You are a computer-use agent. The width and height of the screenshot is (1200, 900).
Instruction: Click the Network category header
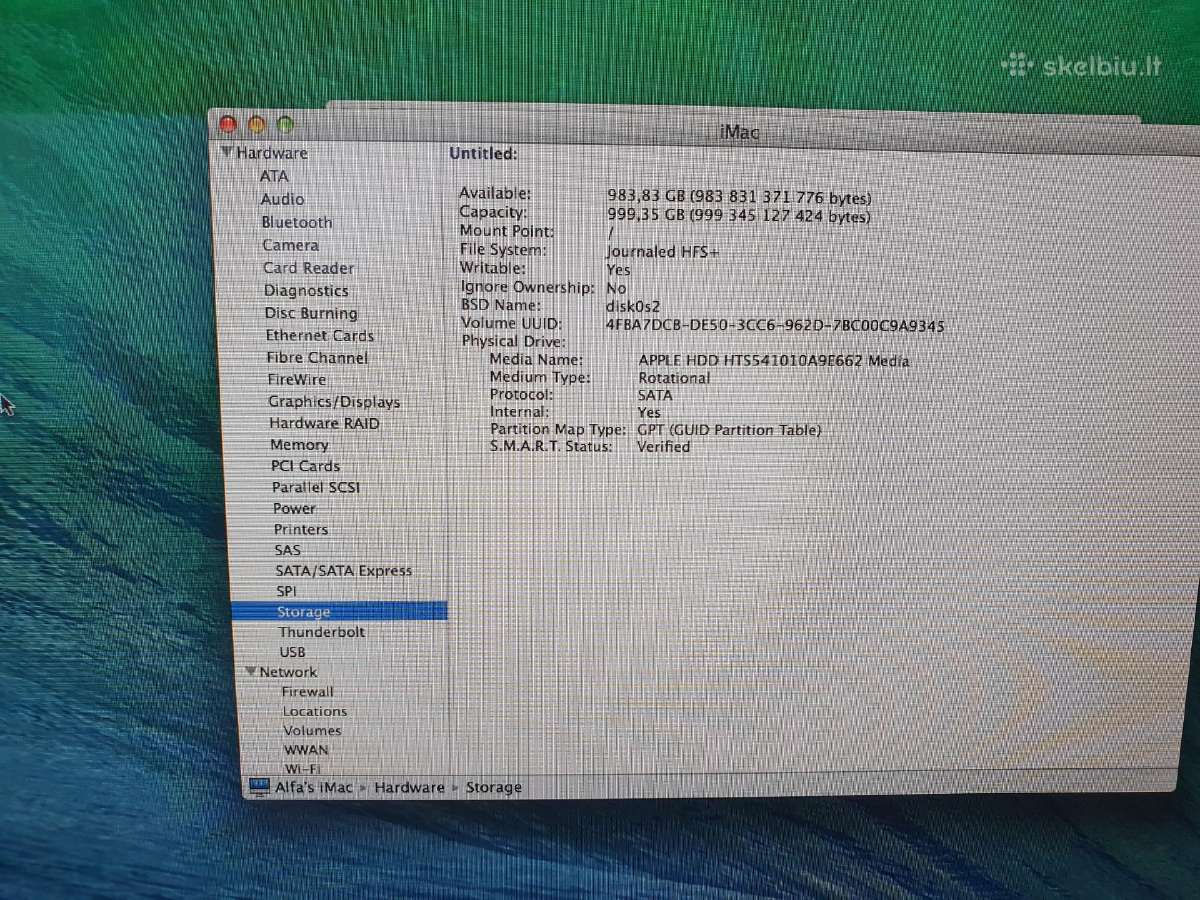pos(288,672)
